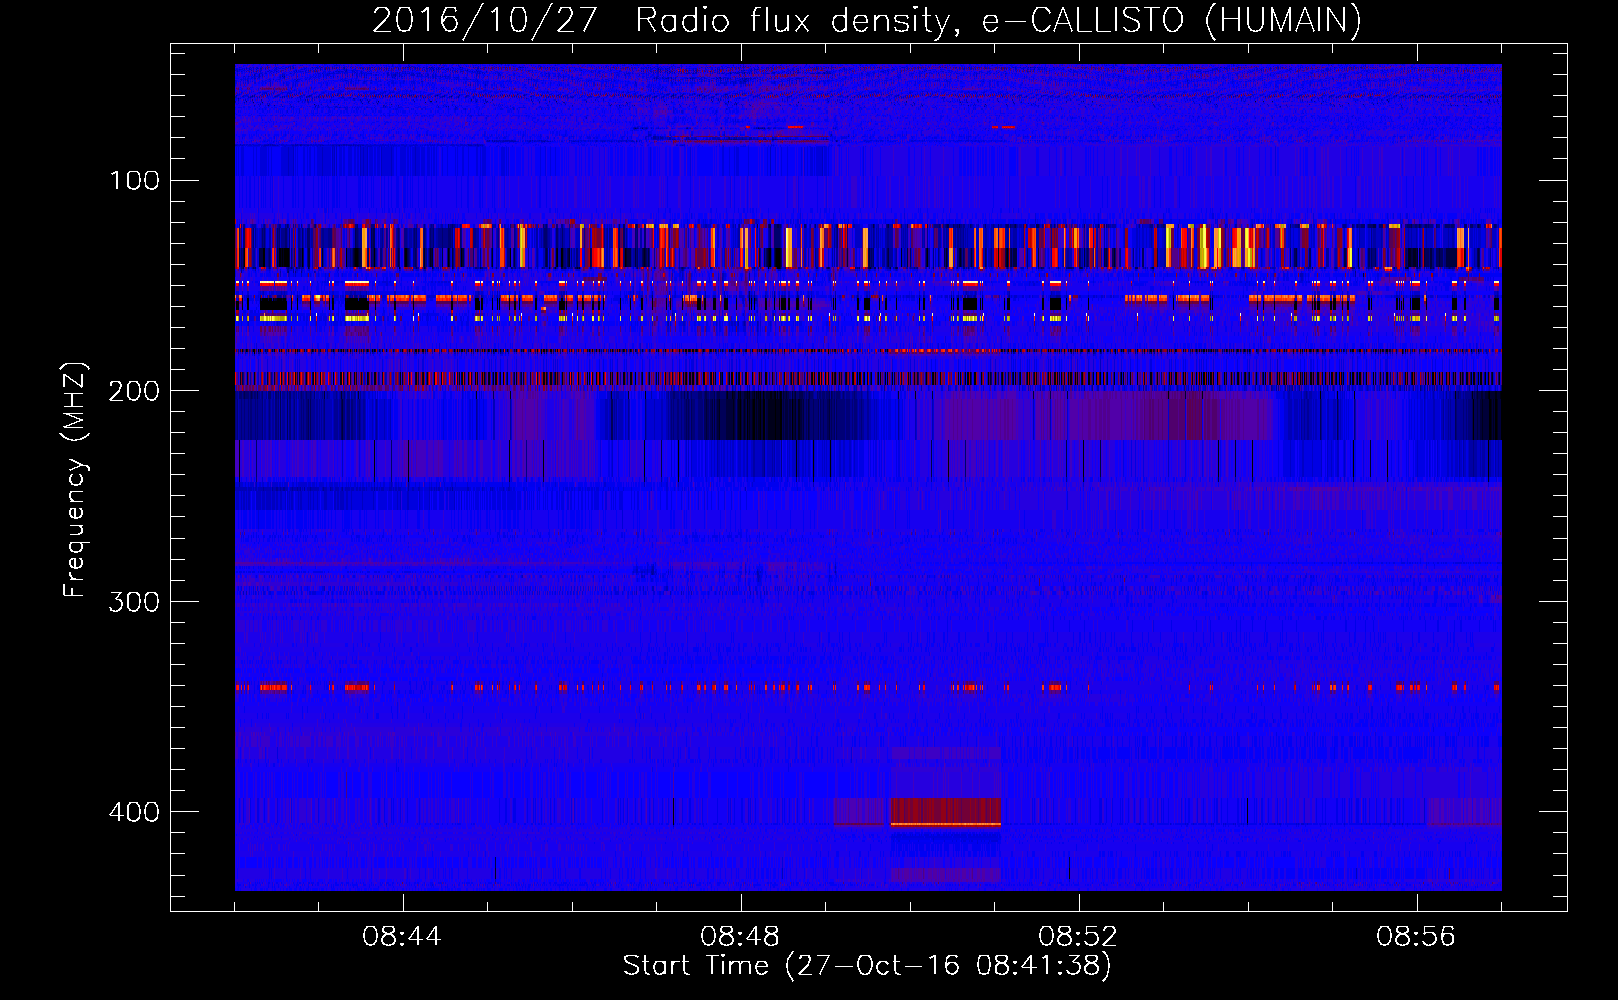Click the 200 frequency axis label

click(134, 391)
